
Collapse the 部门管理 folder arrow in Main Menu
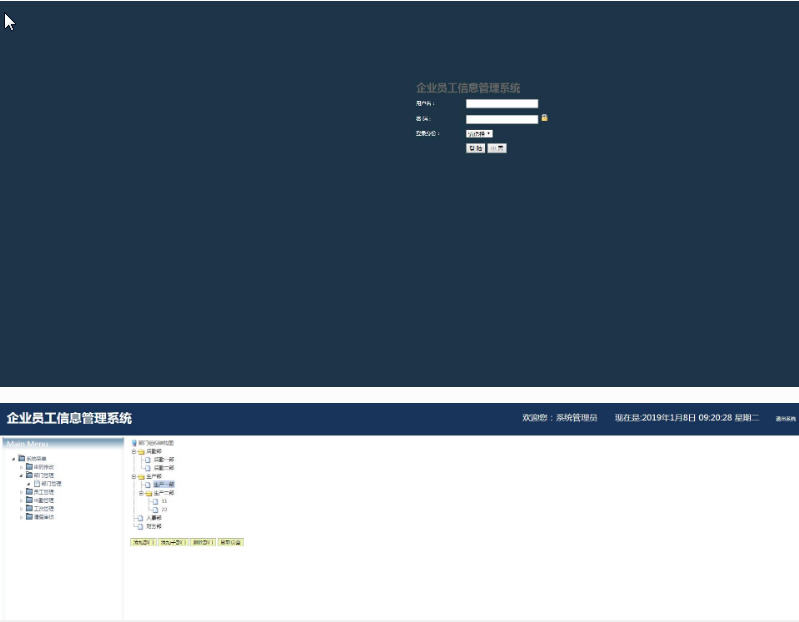pyautogui.click(x=21, y=476)
